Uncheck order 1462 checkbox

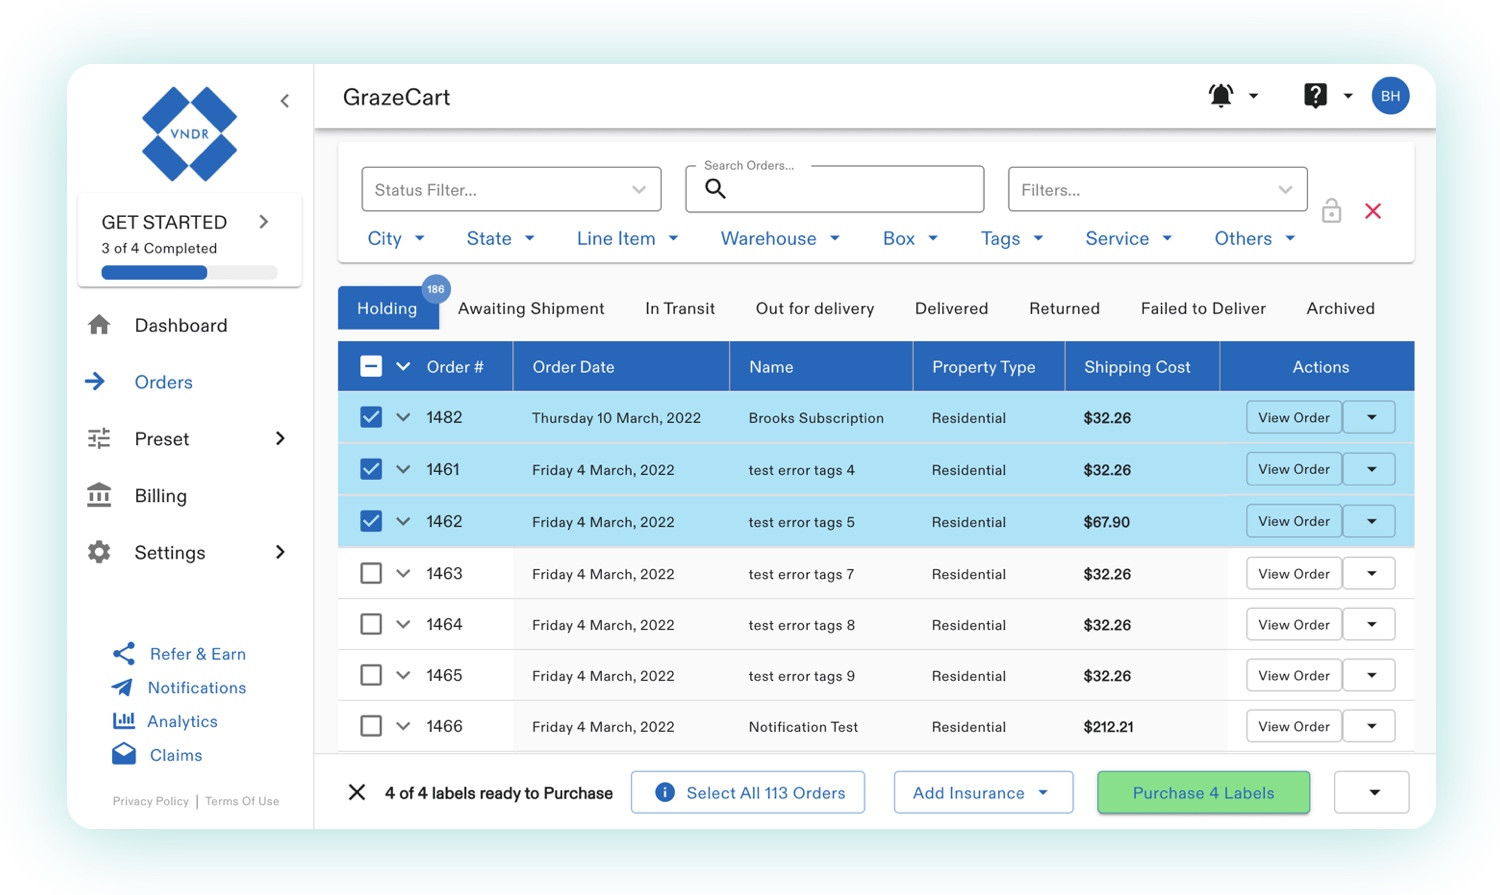point(371,521)
